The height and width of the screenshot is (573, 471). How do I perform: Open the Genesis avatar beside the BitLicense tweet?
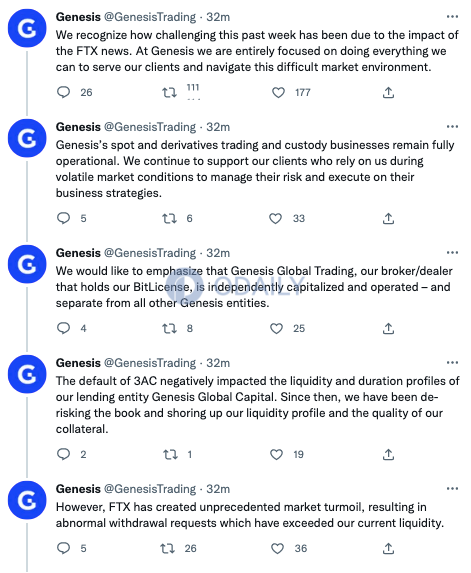coord(27,264)
